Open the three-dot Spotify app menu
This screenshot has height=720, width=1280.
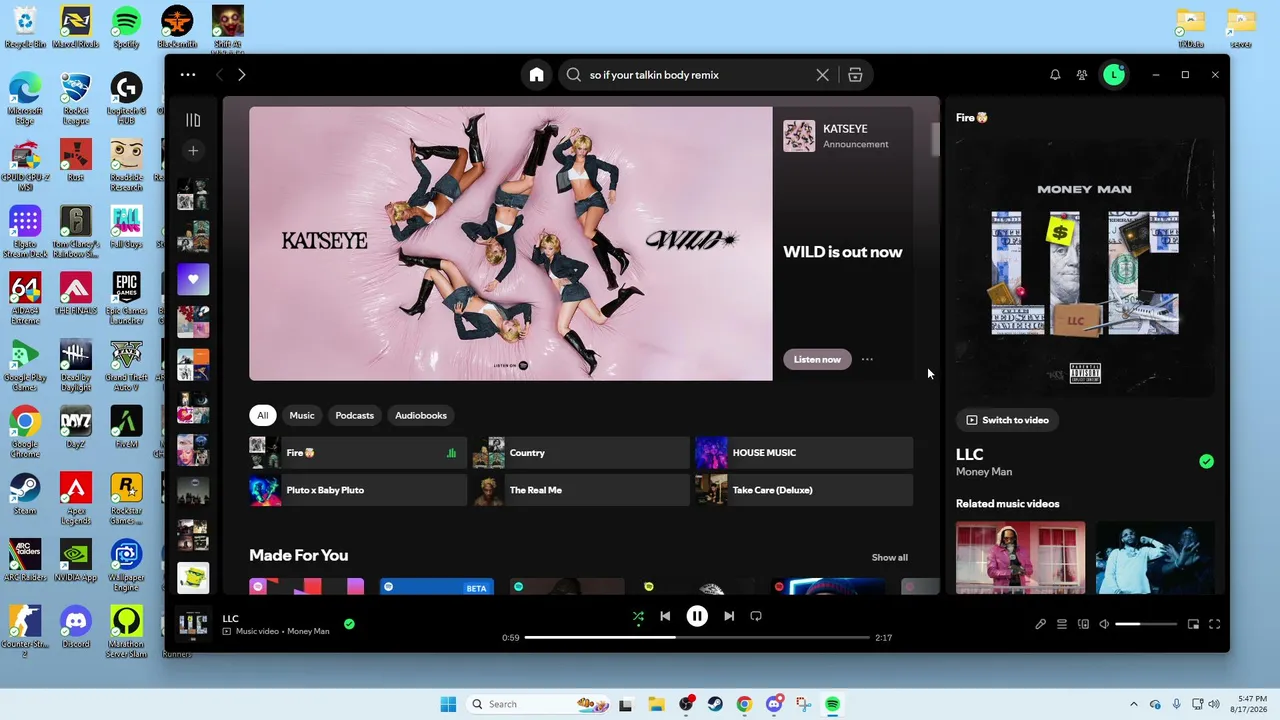click(188, 75)
